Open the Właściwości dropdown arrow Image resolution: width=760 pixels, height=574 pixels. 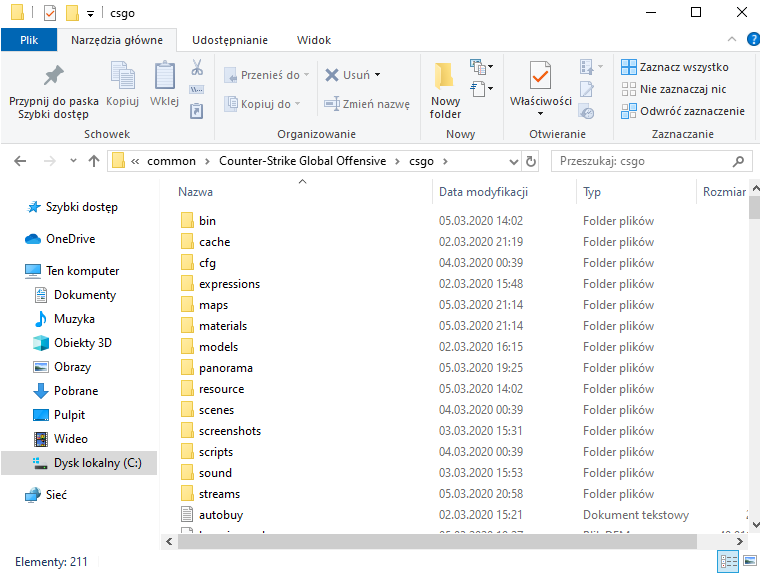tap(540, 114)
